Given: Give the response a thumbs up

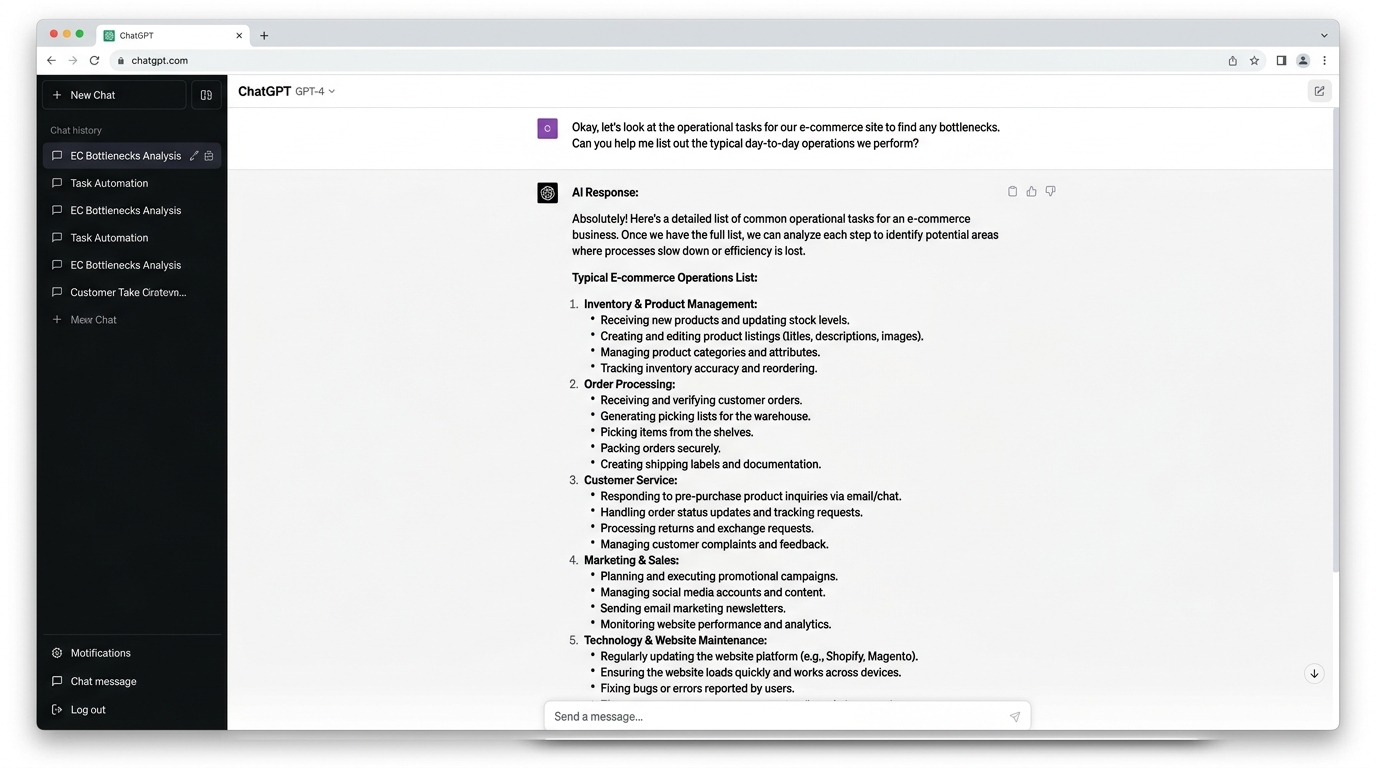Looking at the screenshot, I should coord(1031,191).
